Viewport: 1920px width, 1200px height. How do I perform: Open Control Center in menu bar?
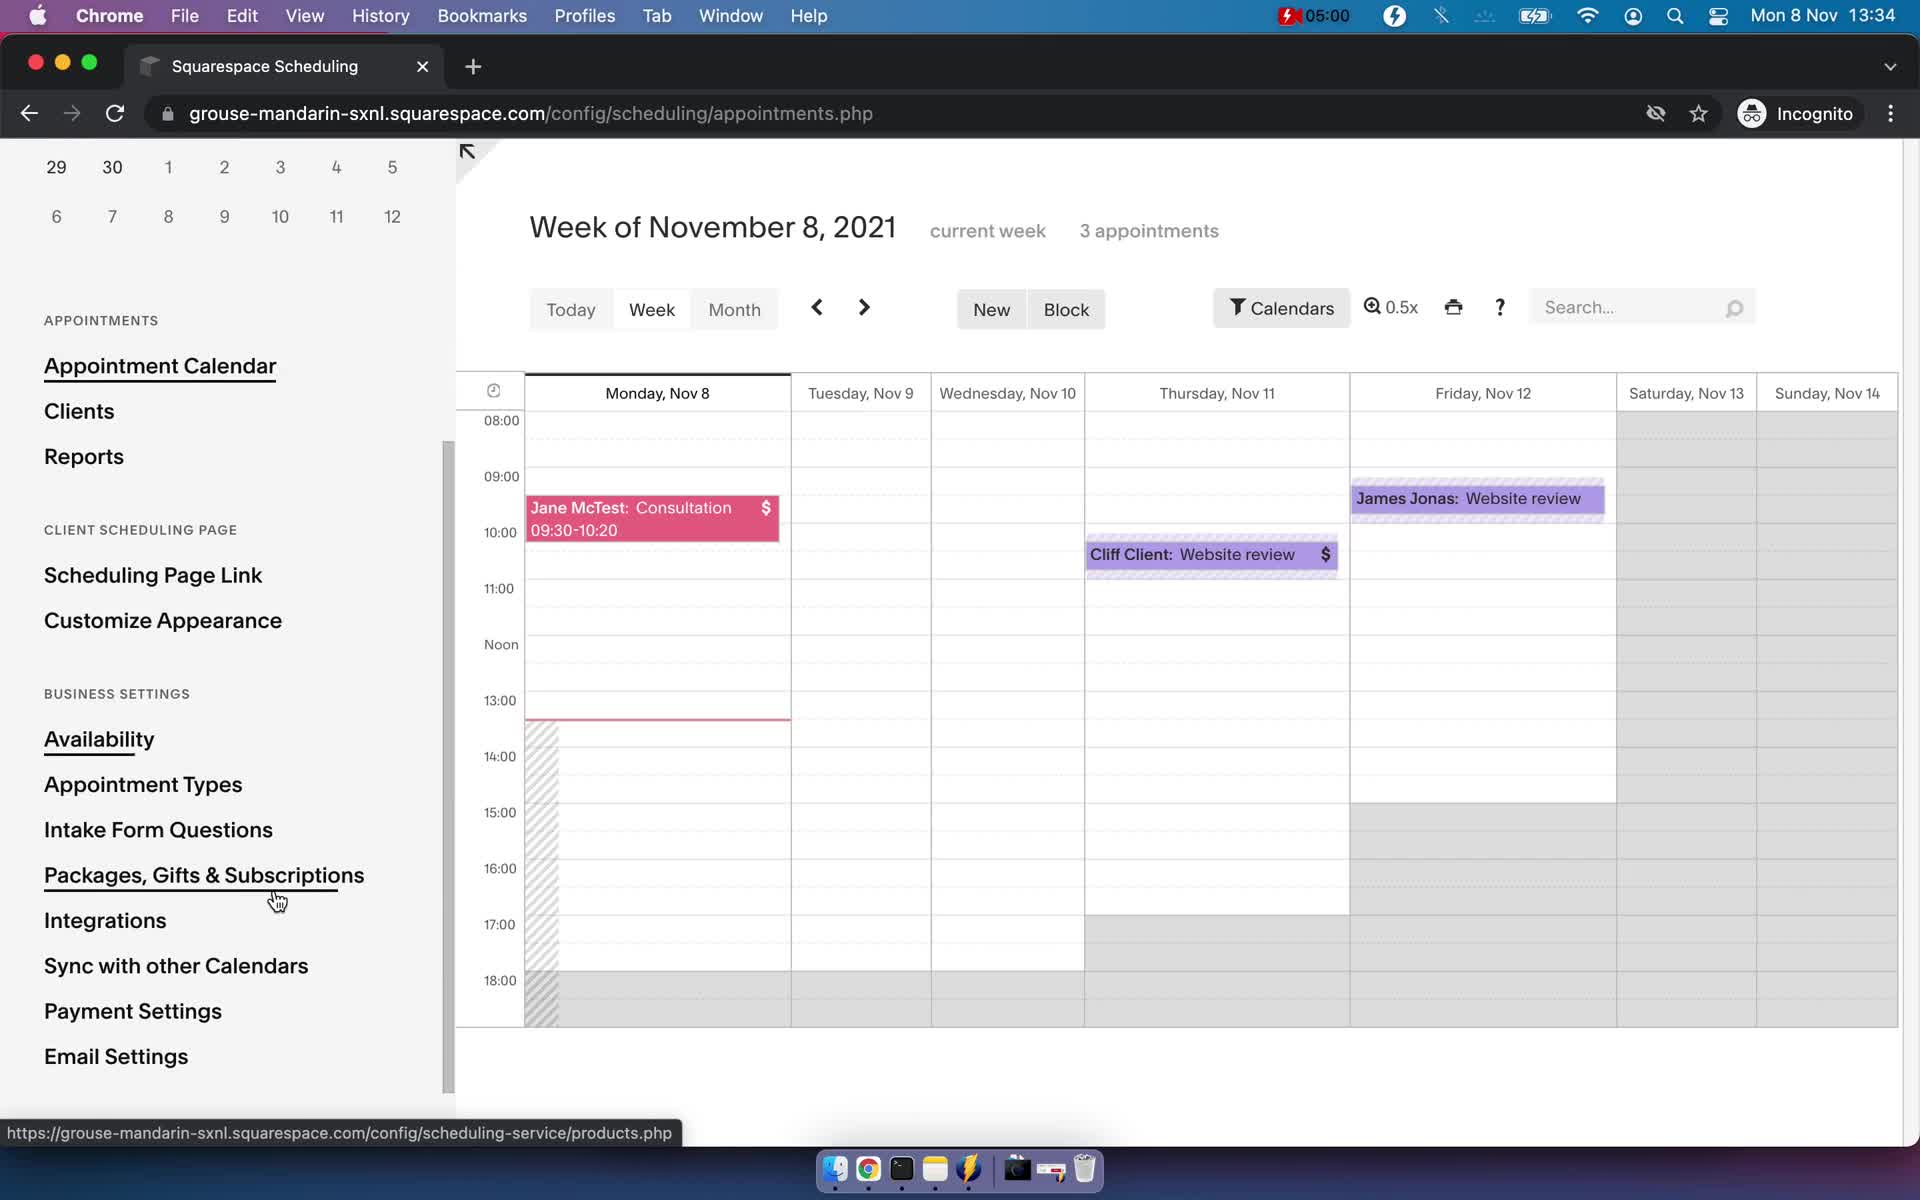(x=1718, y=16)
